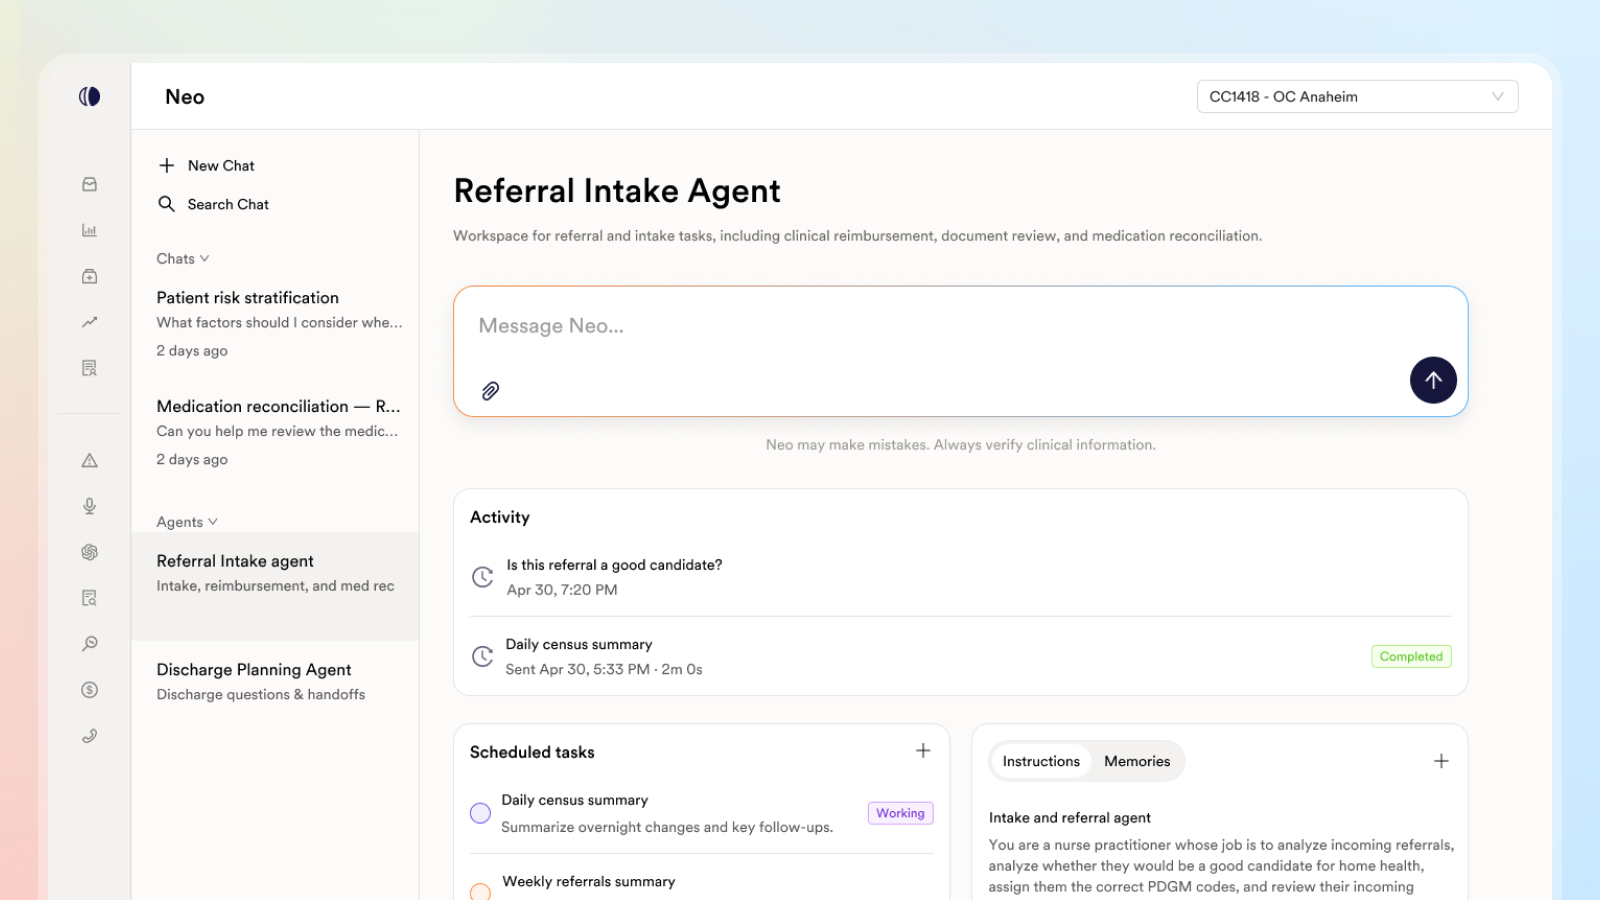This screenshot has height=900, width=1600.
Task: Send message with the up-arrow button
Action: coord(1433,380)
